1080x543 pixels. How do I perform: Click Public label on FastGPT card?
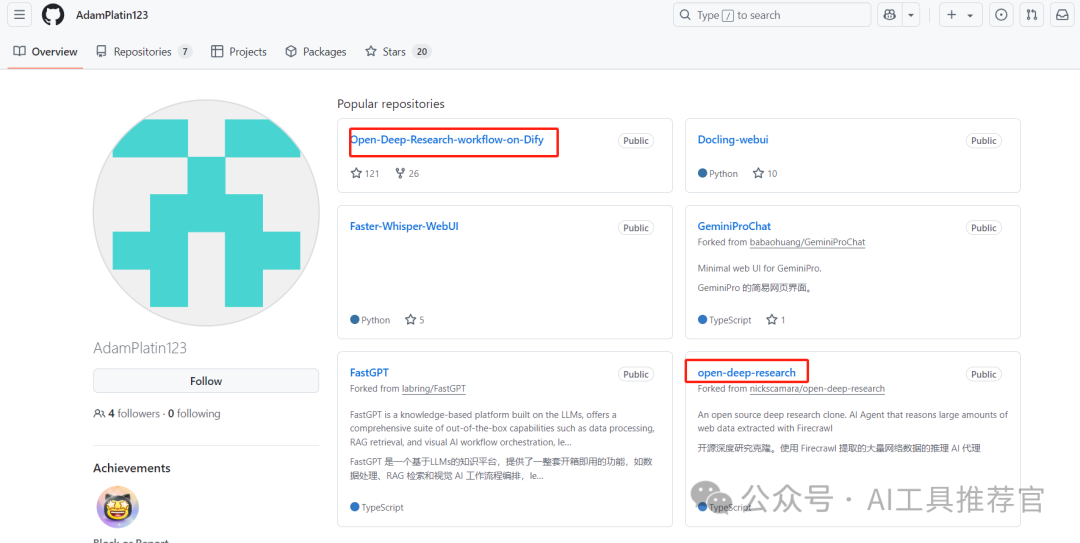click(636, 374)
